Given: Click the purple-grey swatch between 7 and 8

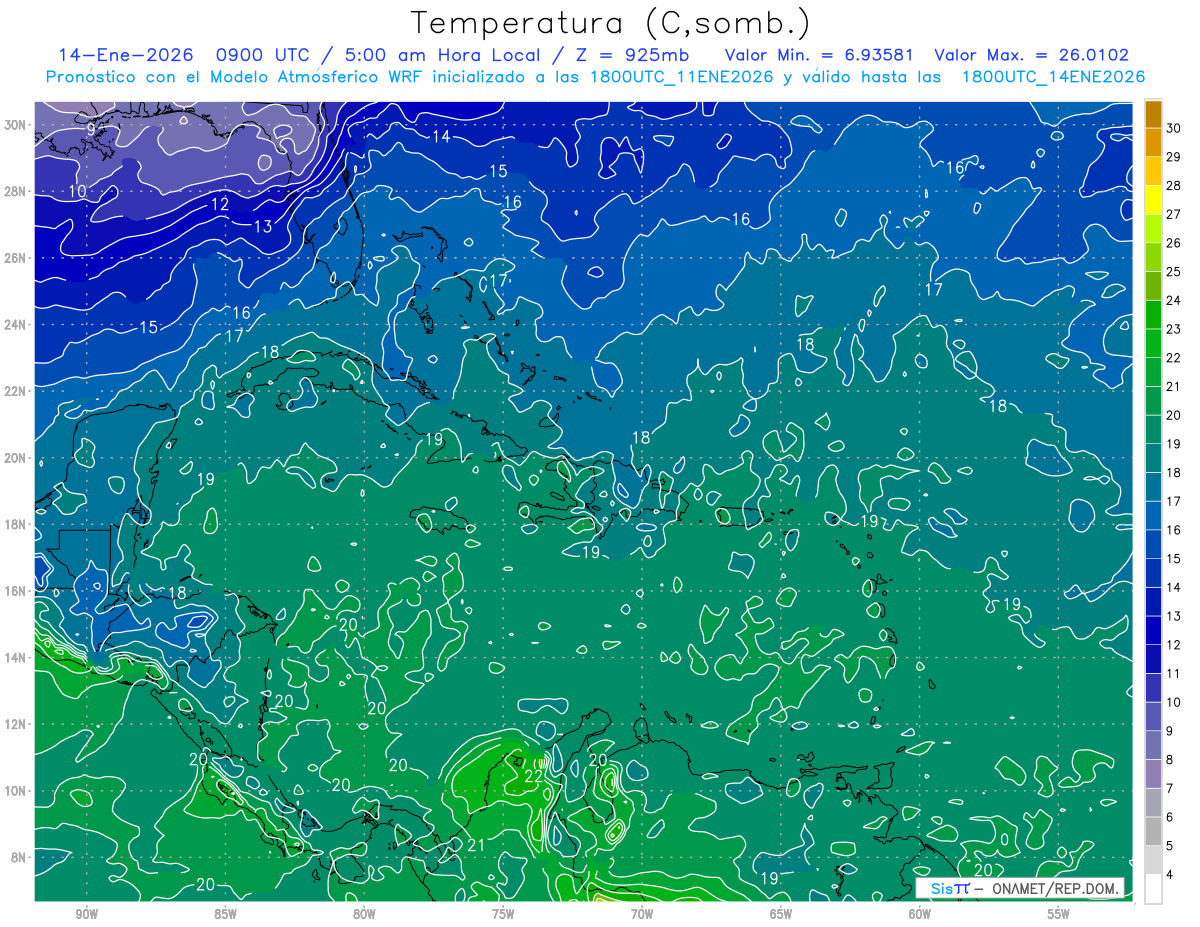Looking at the screenshot, I should tap(1153, 774).
